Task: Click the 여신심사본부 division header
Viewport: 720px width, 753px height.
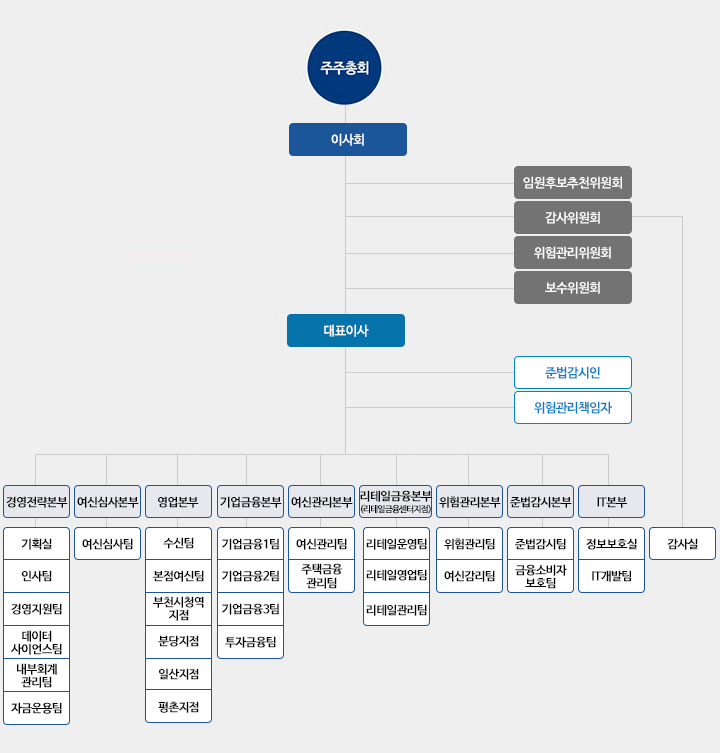Action: (108, 502)
